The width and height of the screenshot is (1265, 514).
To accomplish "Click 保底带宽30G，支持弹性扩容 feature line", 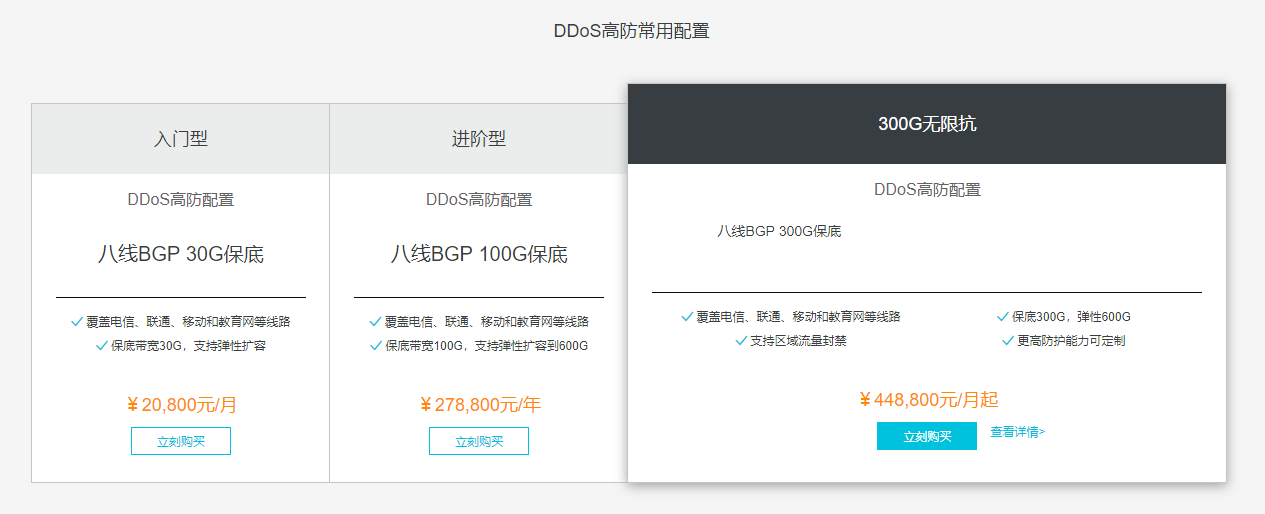I will (188, 346).
